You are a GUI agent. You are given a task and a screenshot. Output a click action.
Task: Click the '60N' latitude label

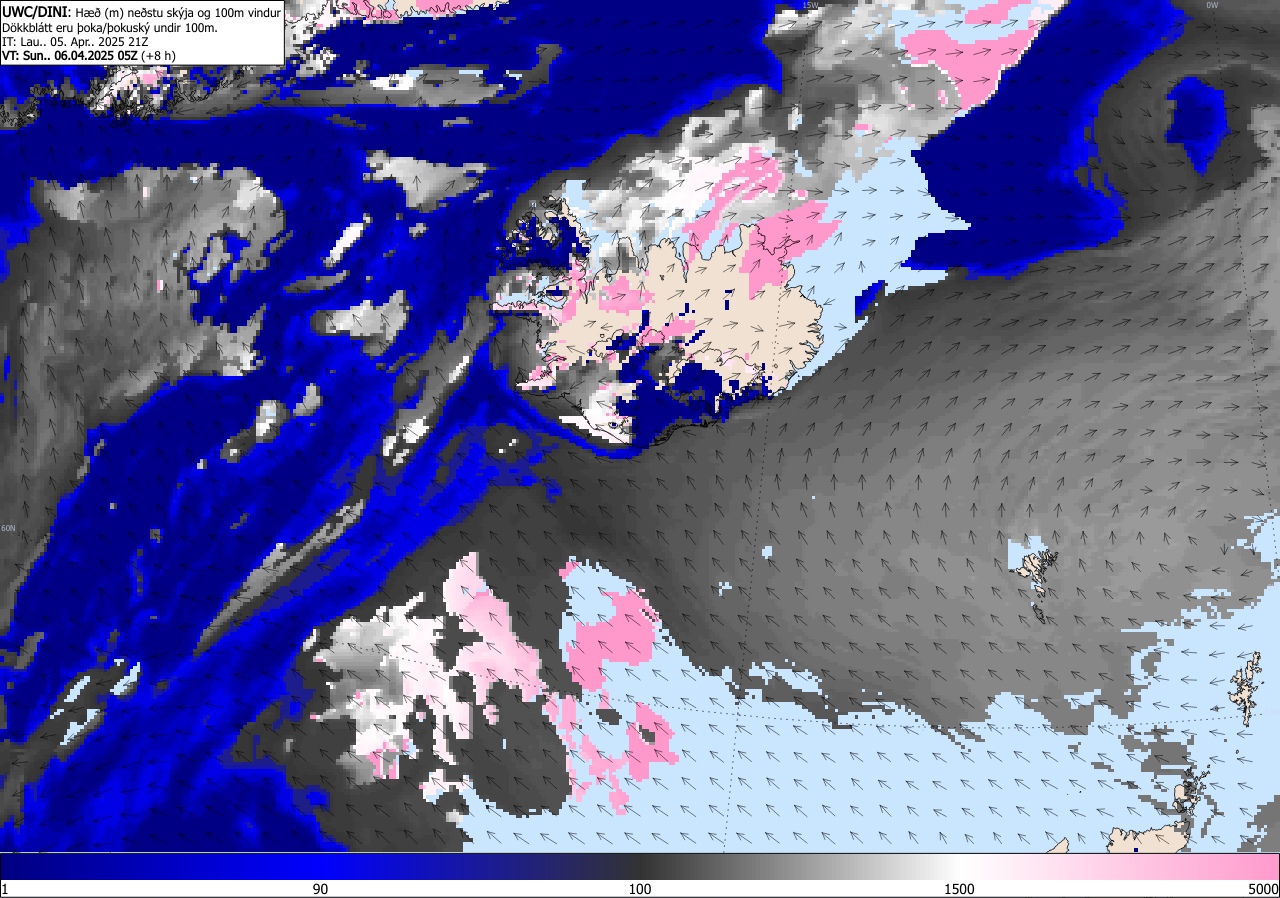(8, 528)
